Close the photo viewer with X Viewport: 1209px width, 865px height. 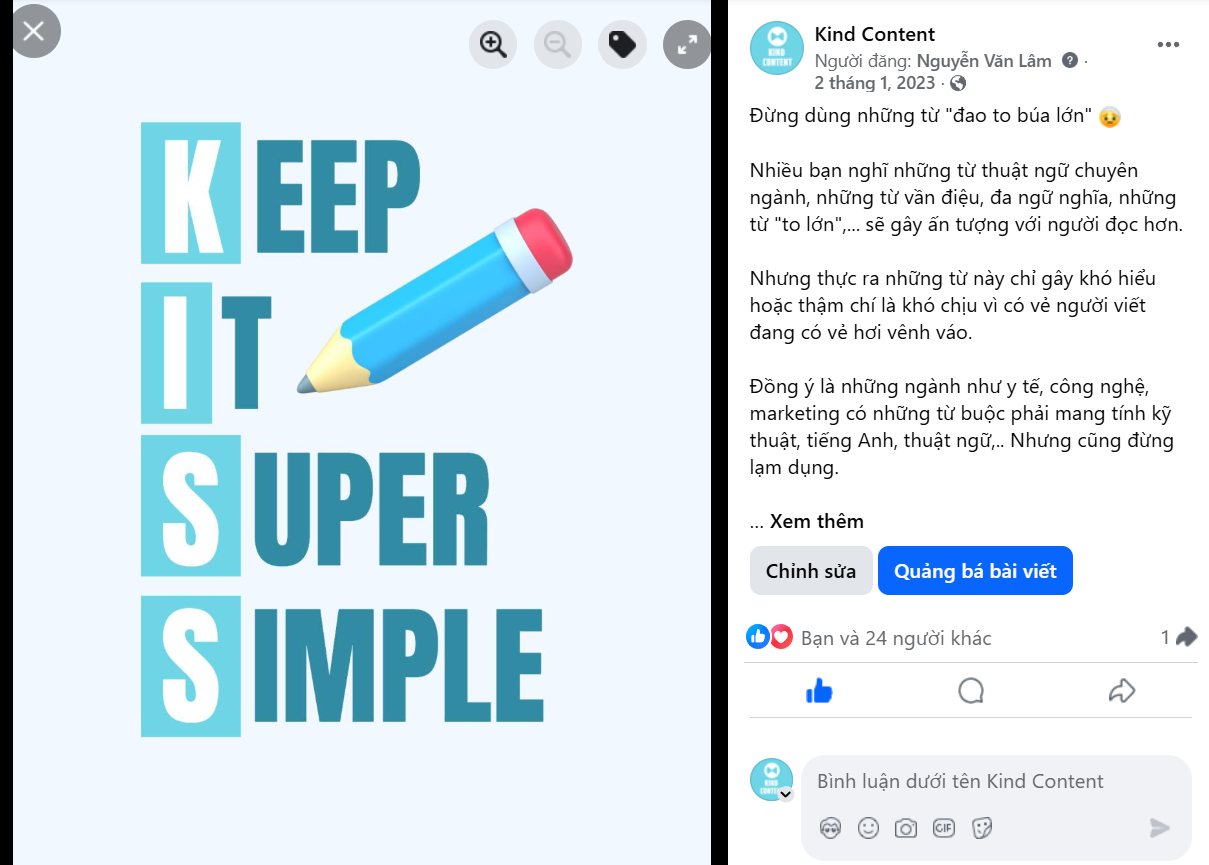pos(33,31)
